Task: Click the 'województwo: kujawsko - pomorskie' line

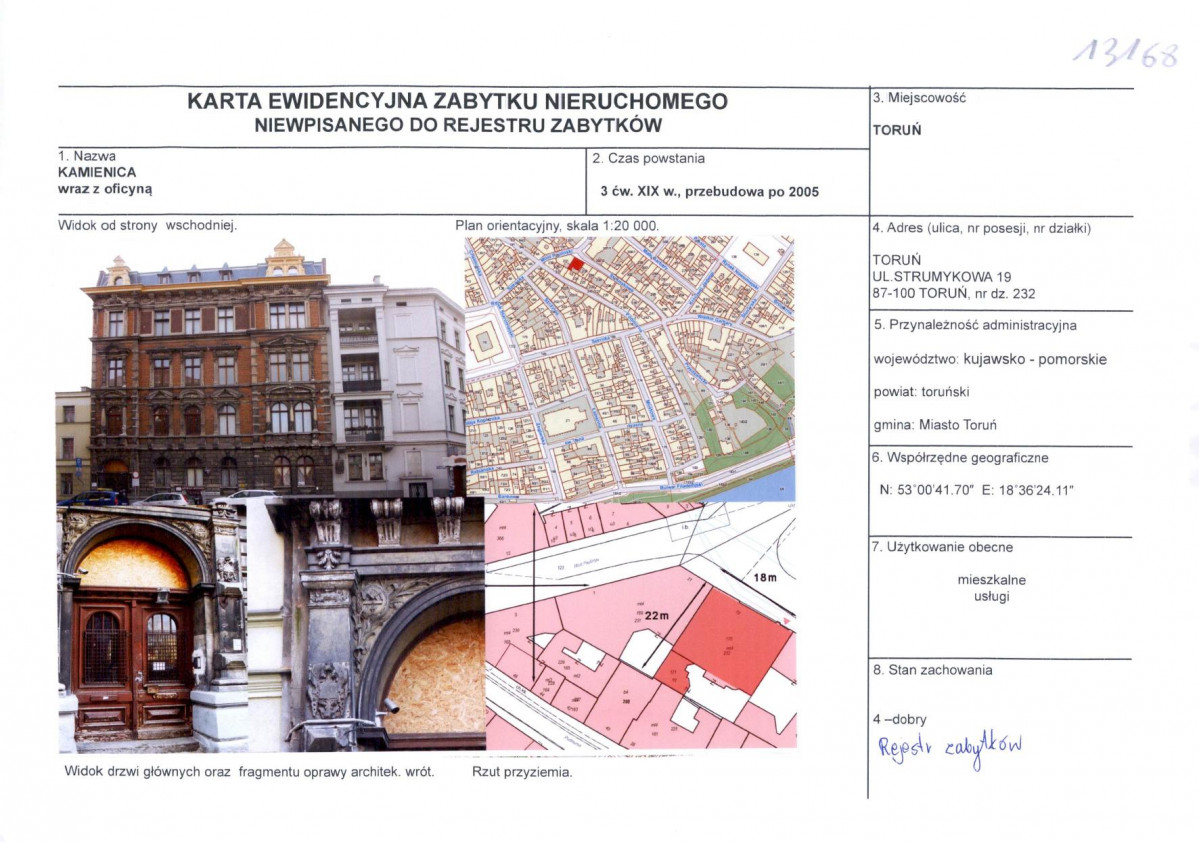Action: tap(990, 360)
